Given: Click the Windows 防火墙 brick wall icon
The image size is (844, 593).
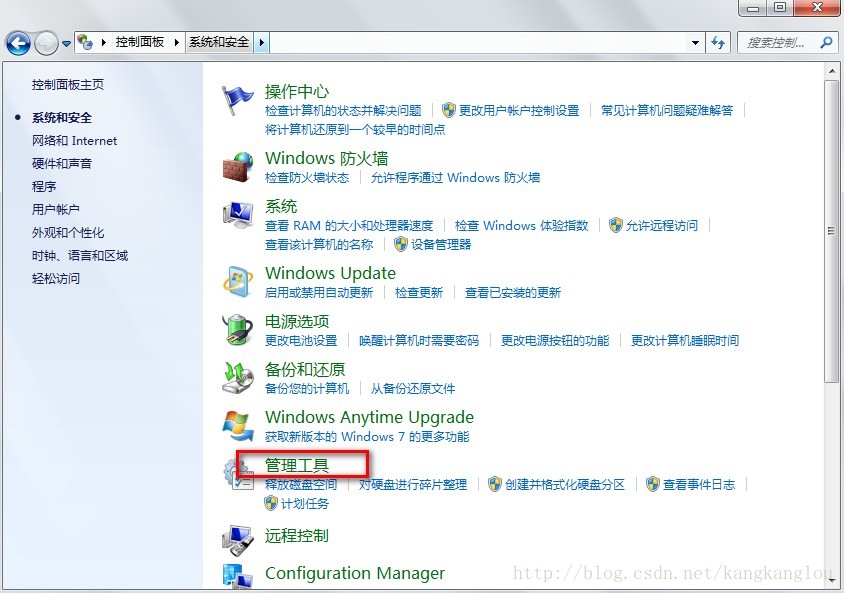Looking at the screenshot, I should [238, 167].
